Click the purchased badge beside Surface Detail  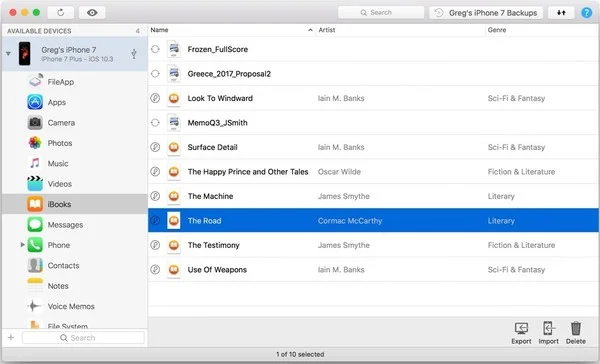point(155,147)
